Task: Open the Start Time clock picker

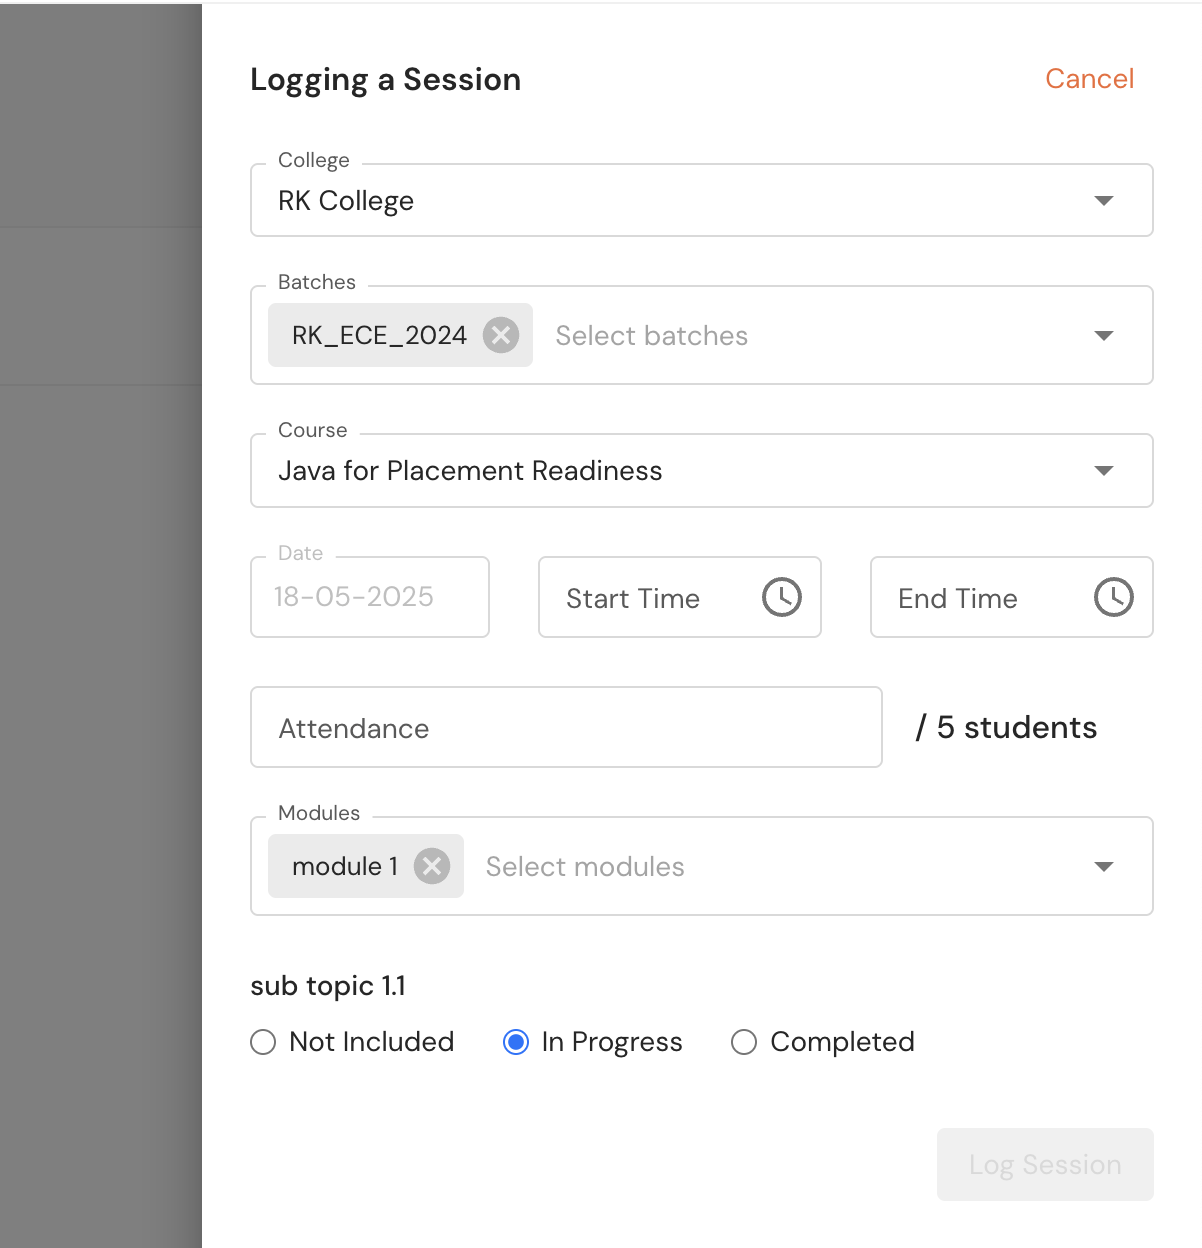Action: pyautogui.click(x=782, y=597)
